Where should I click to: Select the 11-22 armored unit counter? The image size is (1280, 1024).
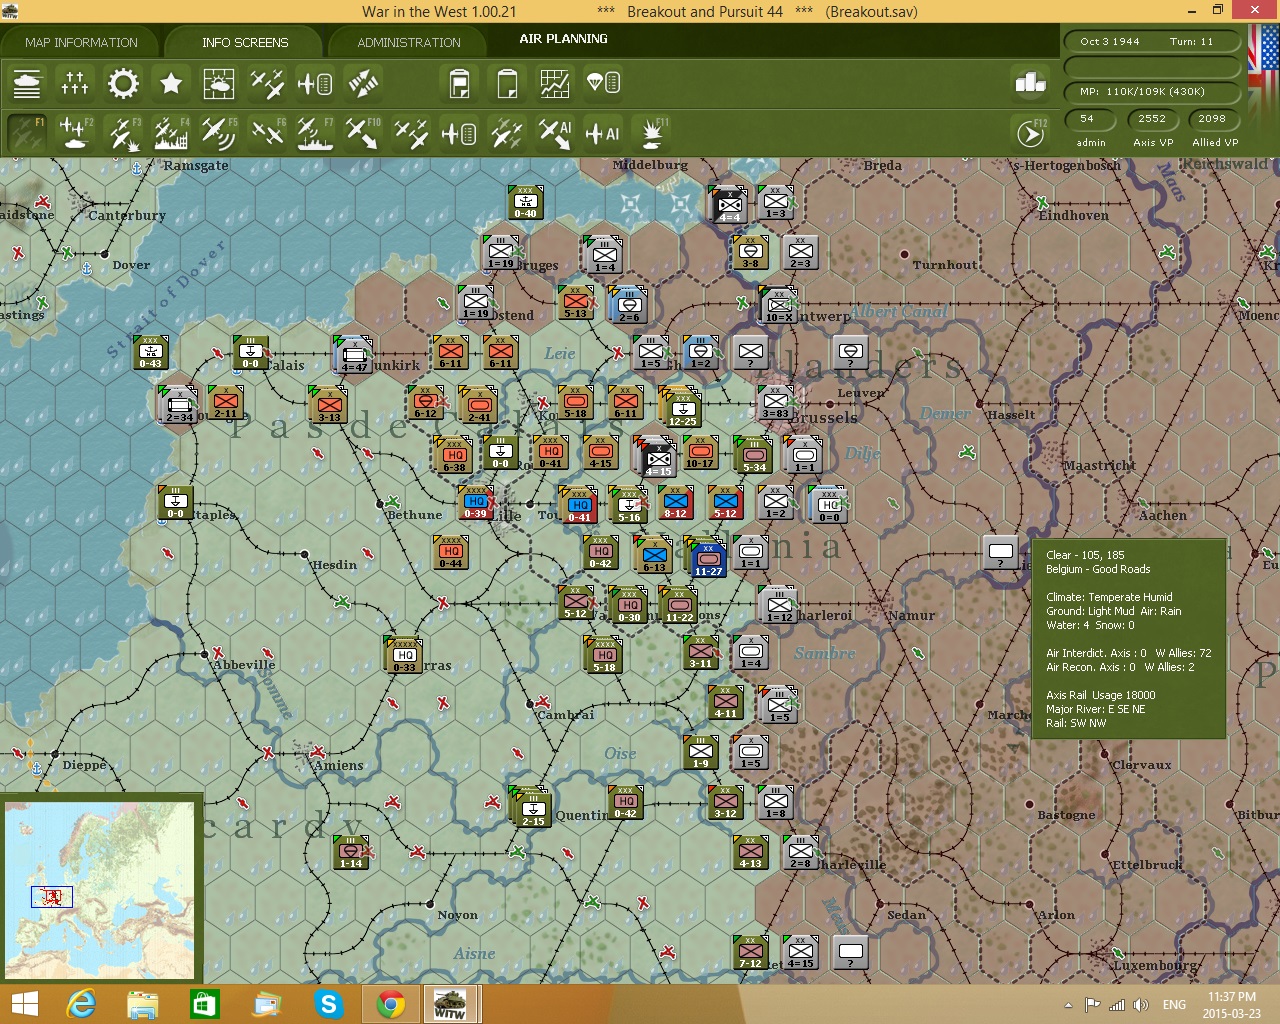pyautogui.click(x=679, y=604)
